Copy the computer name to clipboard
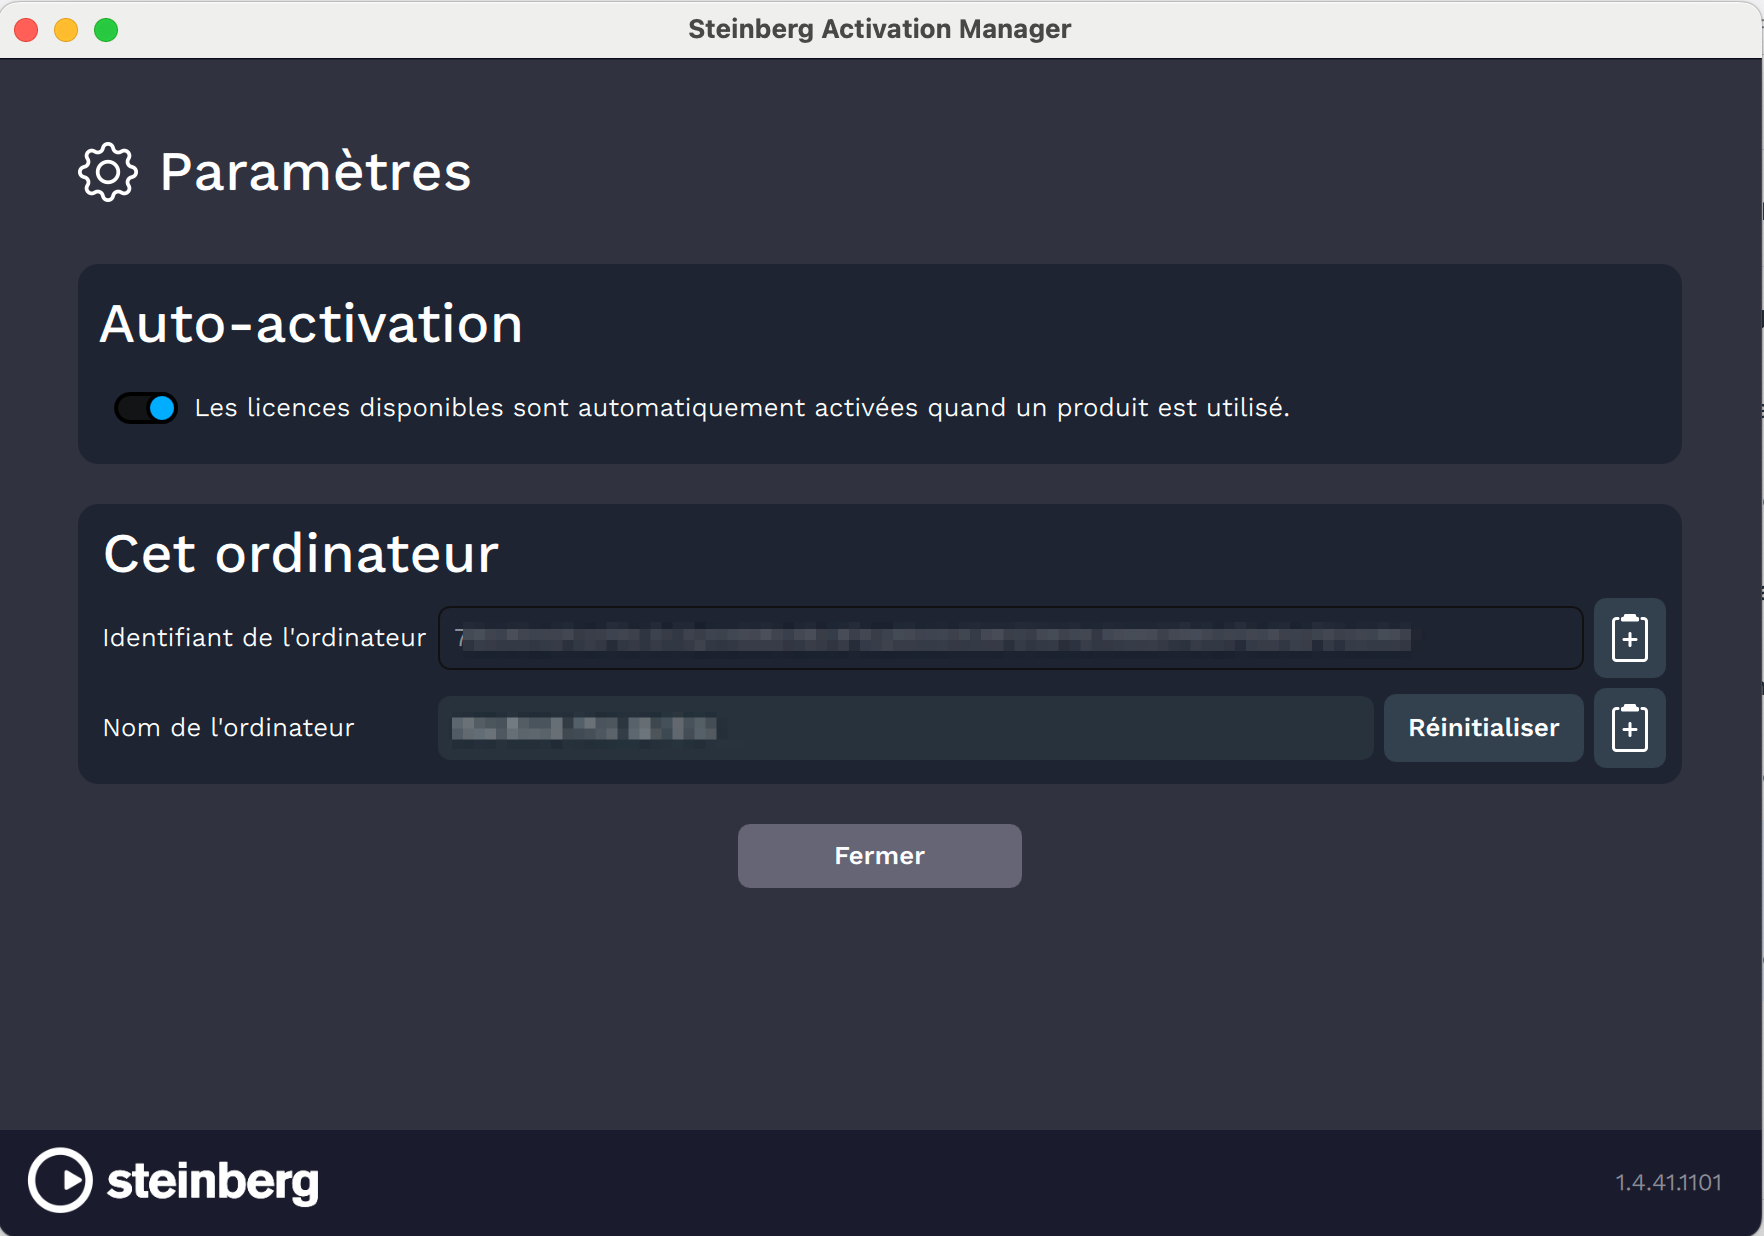1764x1236 pixels. coord(1629,728)
